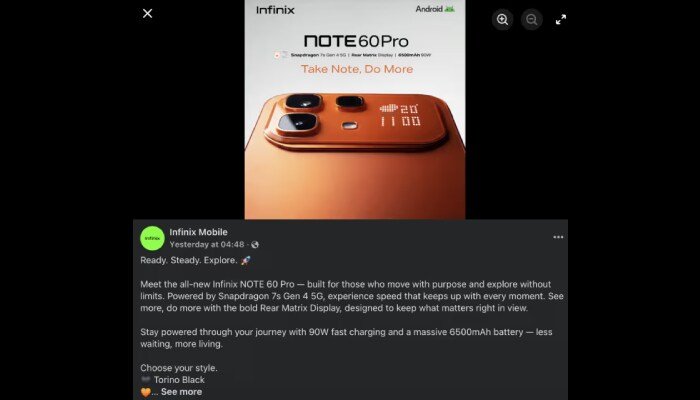Zoom in on the photo

(502, 20)
